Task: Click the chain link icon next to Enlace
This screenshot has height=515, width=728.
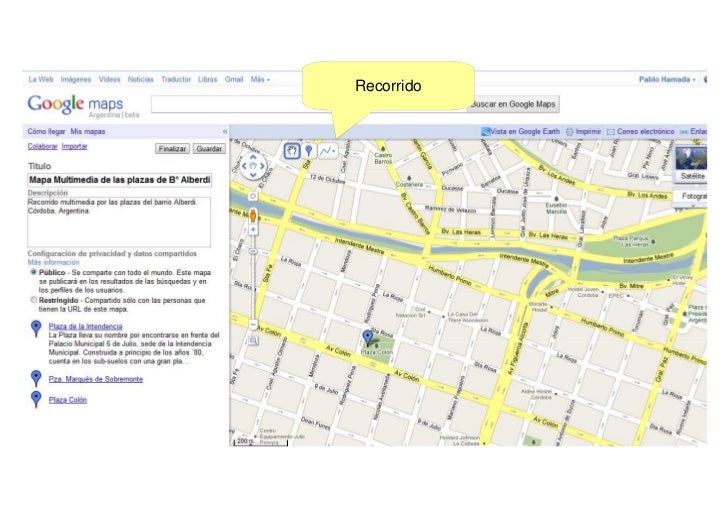Action: click(684, 132)
